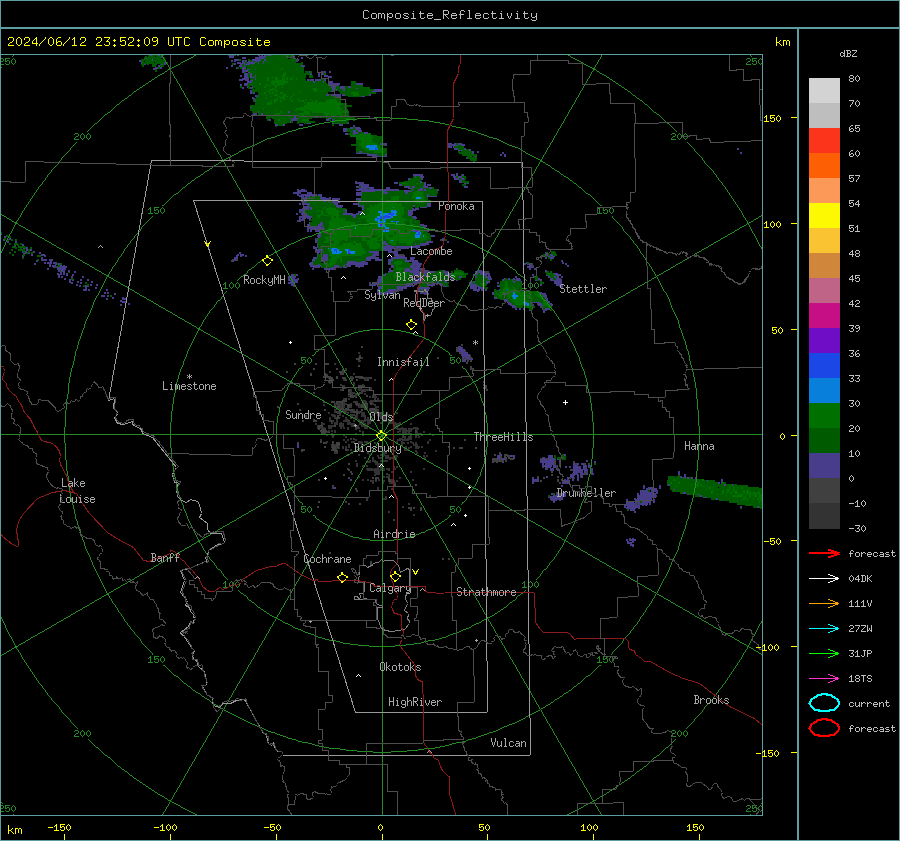Pick the purple 36-39 dBZ swatch
Viewport: 900px width, 841px height.
pos(824,341)
